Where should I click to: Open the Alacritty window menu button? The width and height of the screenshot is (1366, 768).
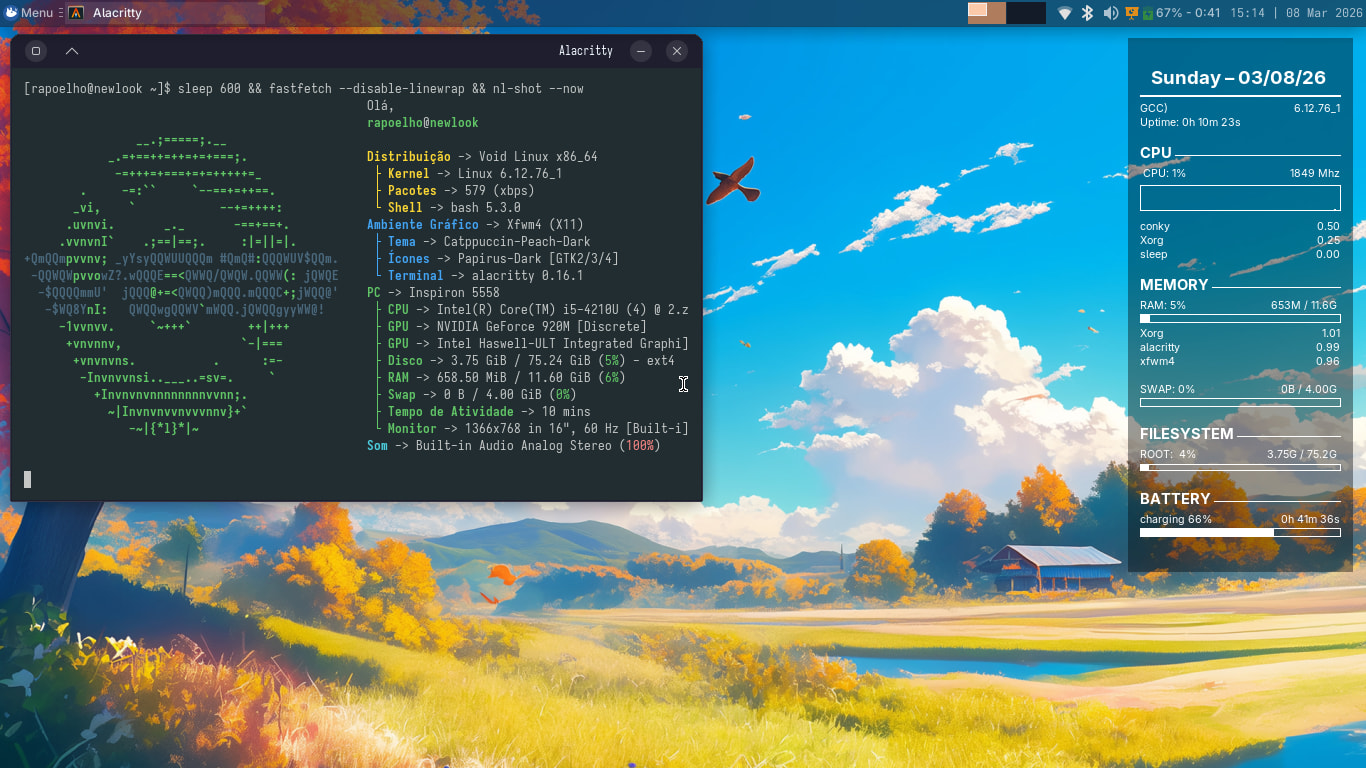coord(36,51)
